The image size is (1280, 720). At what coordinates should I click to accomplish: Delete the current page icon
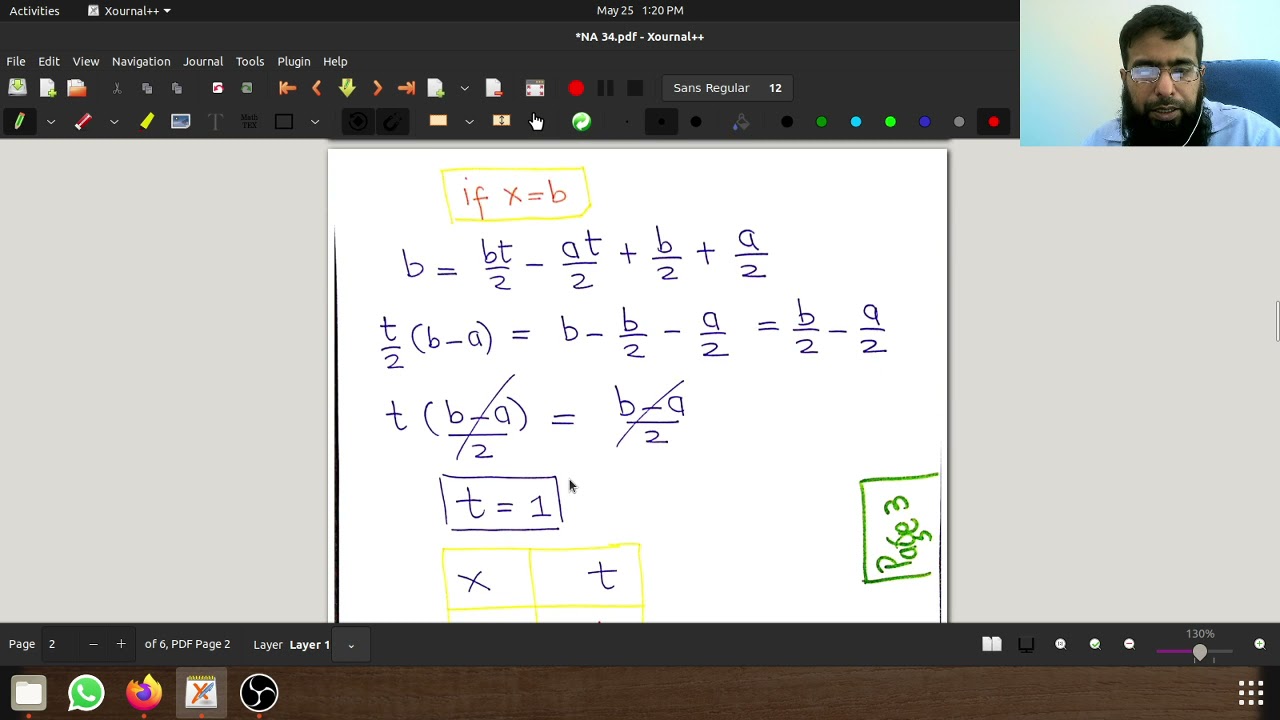493,88
